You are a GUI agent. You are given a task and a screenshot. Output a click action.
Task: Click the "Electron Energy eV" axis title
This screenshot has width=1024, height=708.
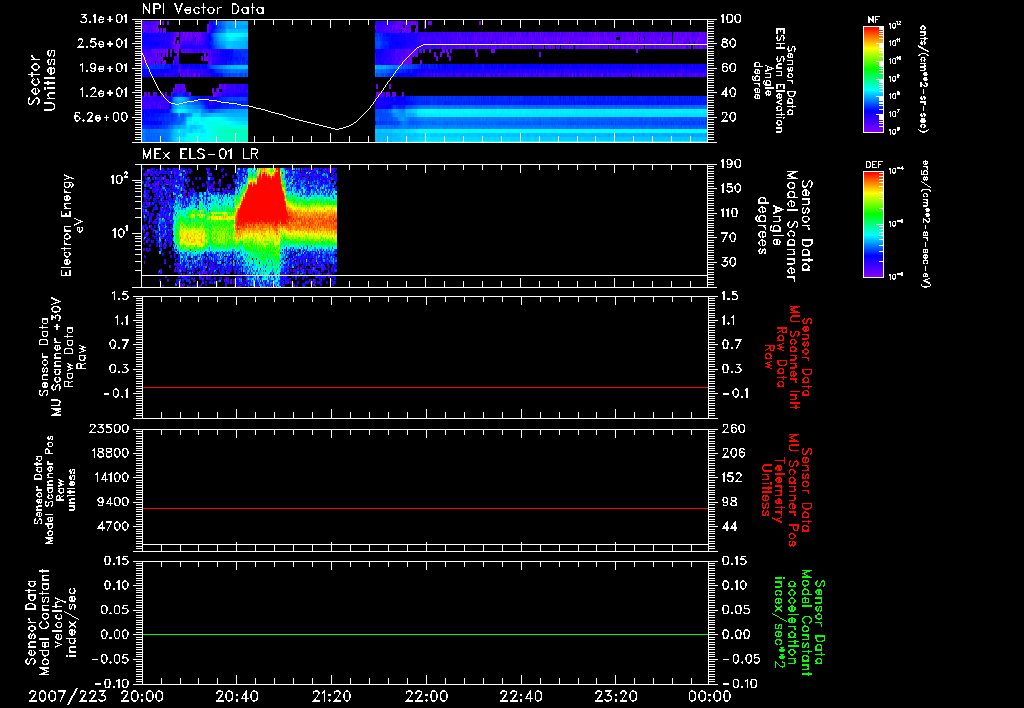[71, 225]
